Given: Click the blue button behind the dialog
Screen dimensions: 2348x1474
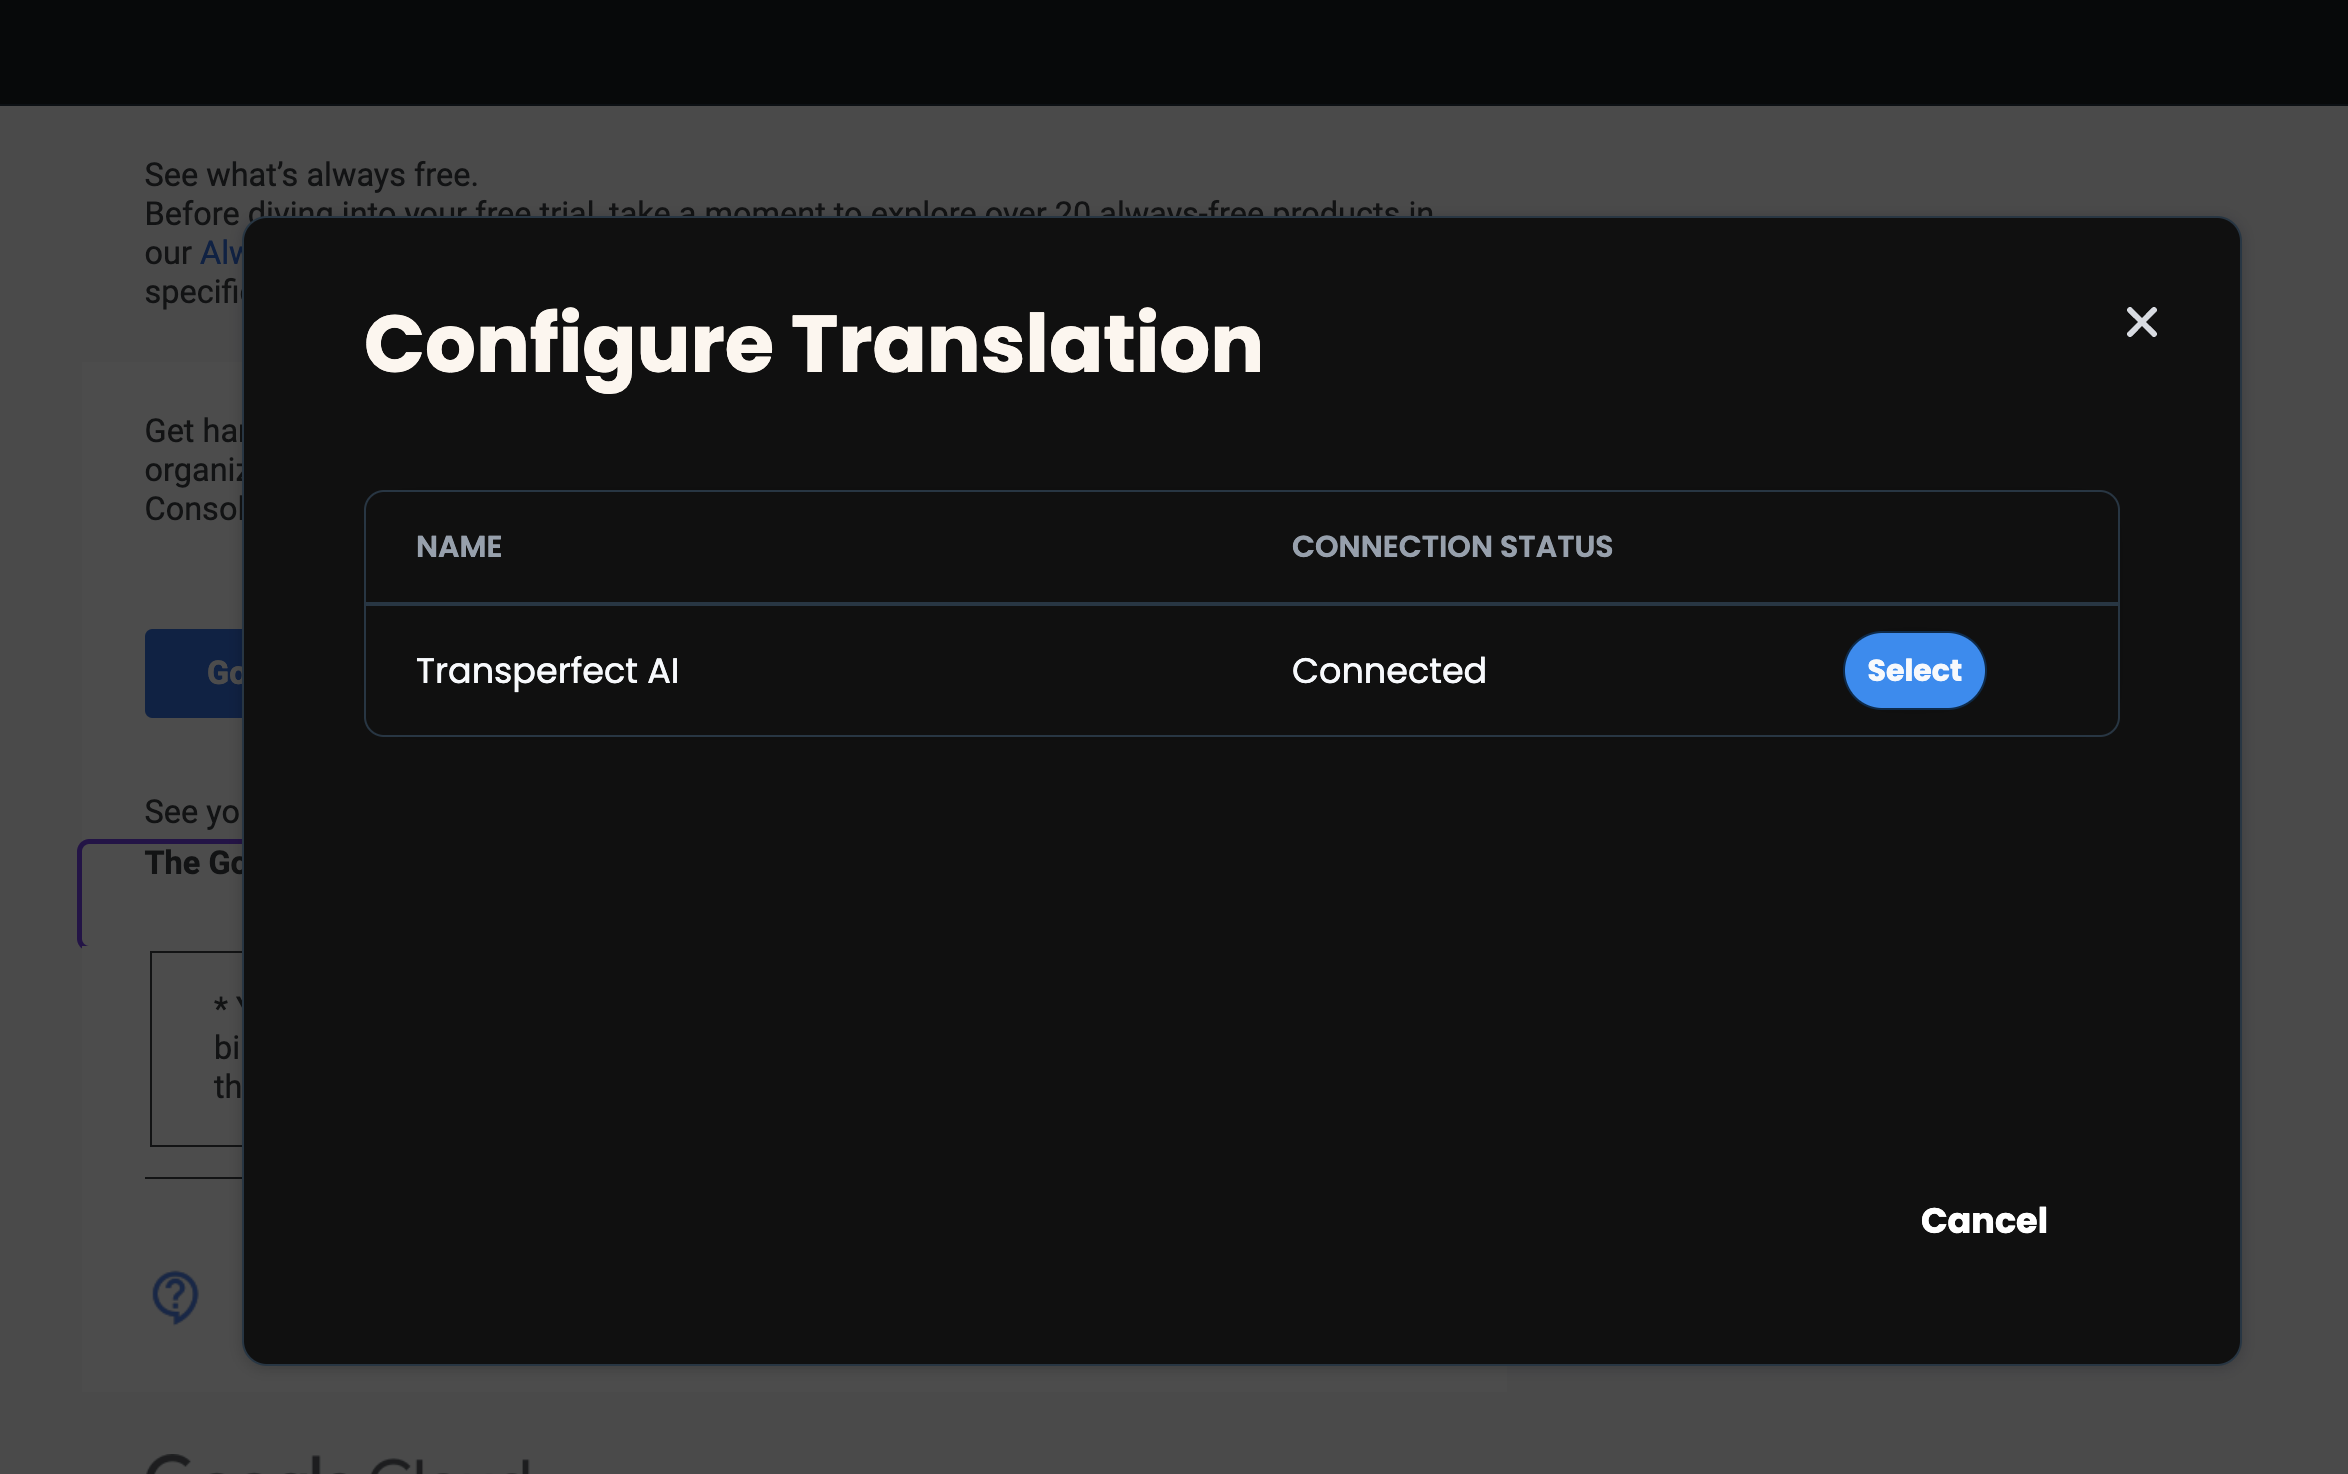Looking at the screenshot, I should point(194,673).
